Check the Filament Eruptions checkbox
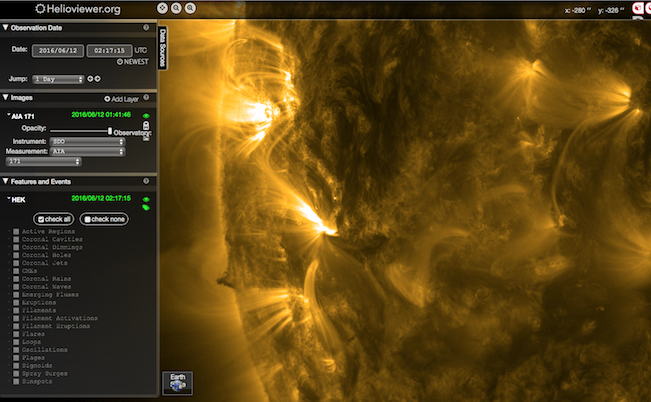 tap(16, 326)
